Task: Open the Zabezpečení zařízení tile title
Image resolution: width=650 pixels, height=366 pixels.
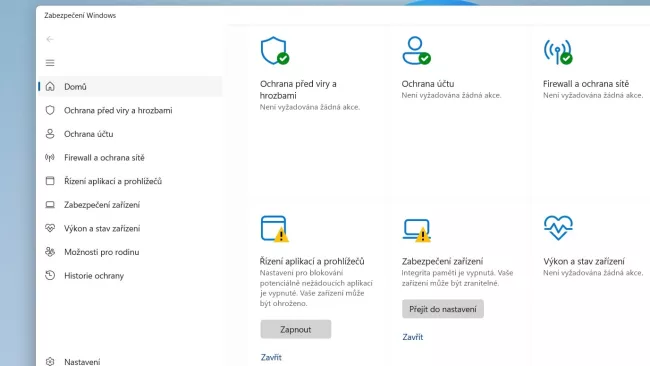Action: tap(442, 261)
